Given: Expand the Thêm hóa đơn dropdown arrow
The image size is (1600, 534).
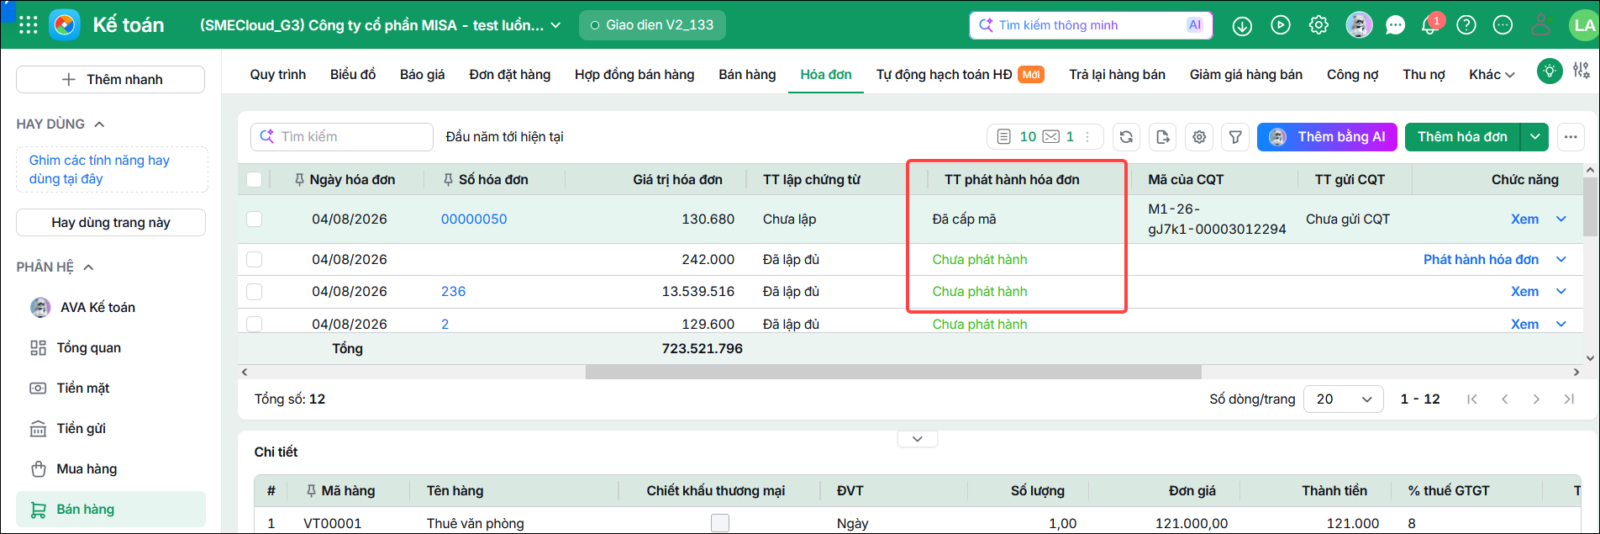Looking at the screenshot, I should (x=1535, y=137).
